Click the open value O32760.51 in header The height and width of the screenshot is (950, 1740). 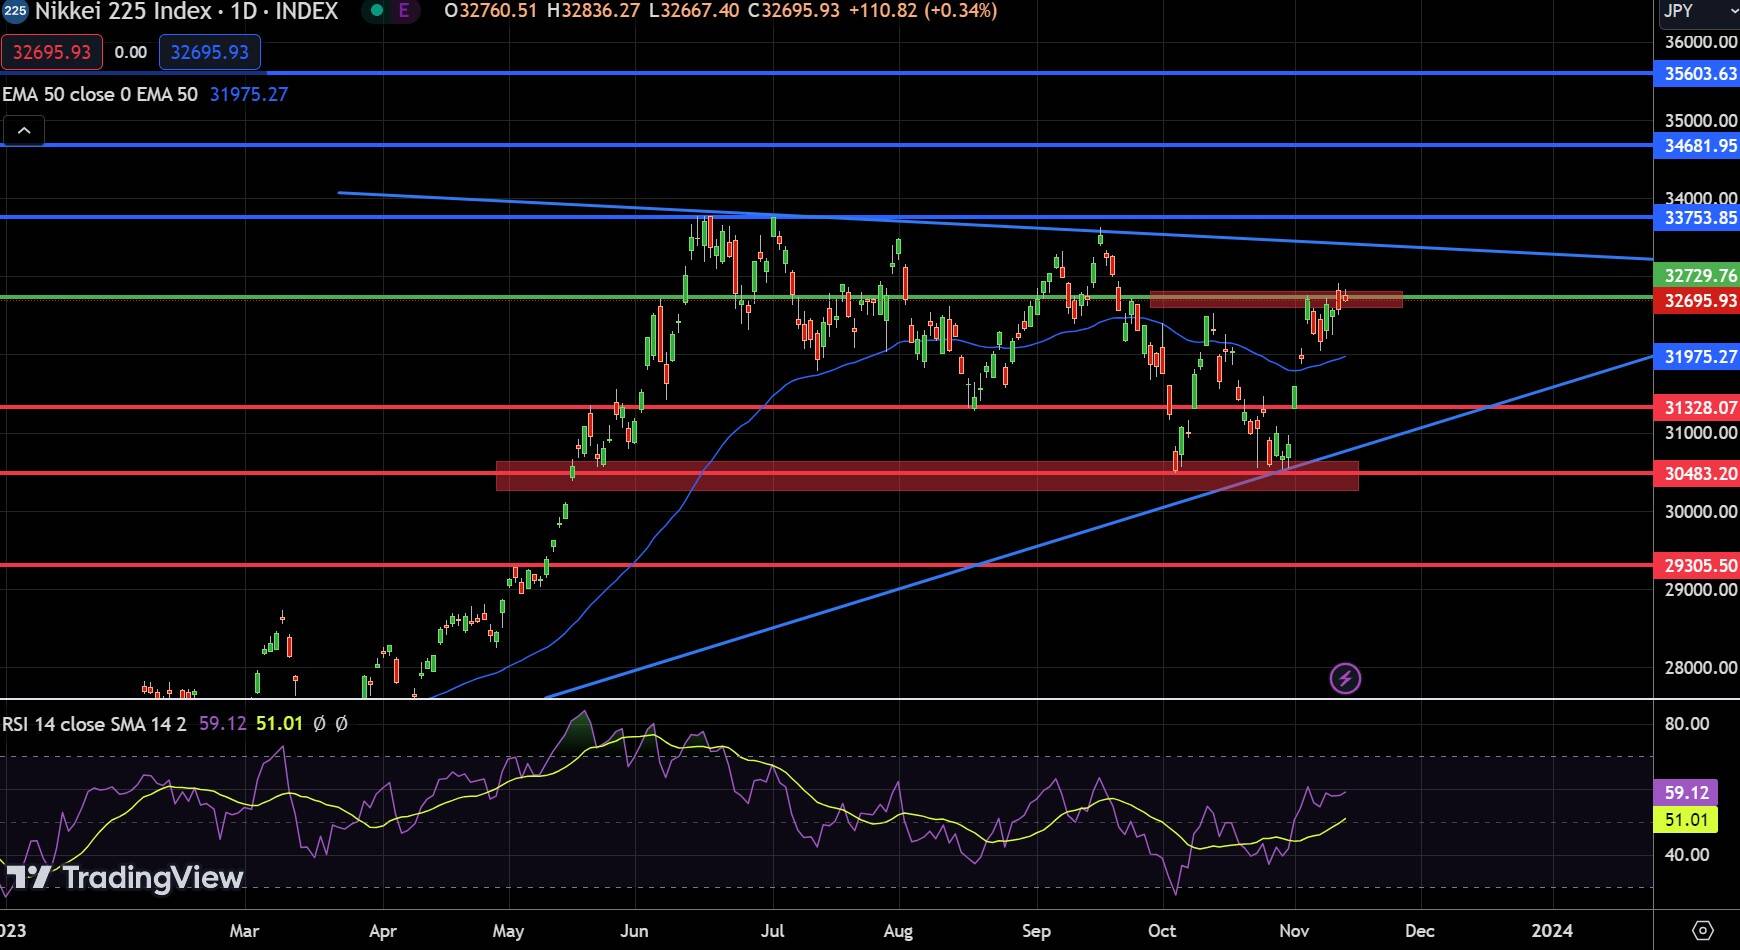coord(492,11)
